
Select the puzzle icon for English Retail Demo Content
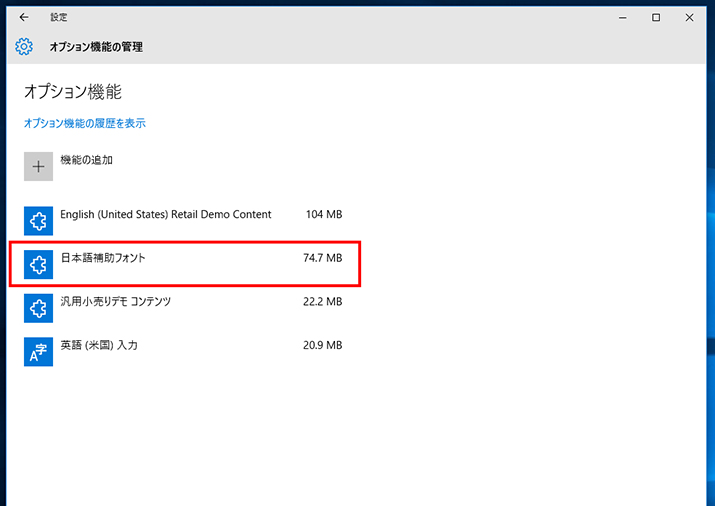pos(38,221)
